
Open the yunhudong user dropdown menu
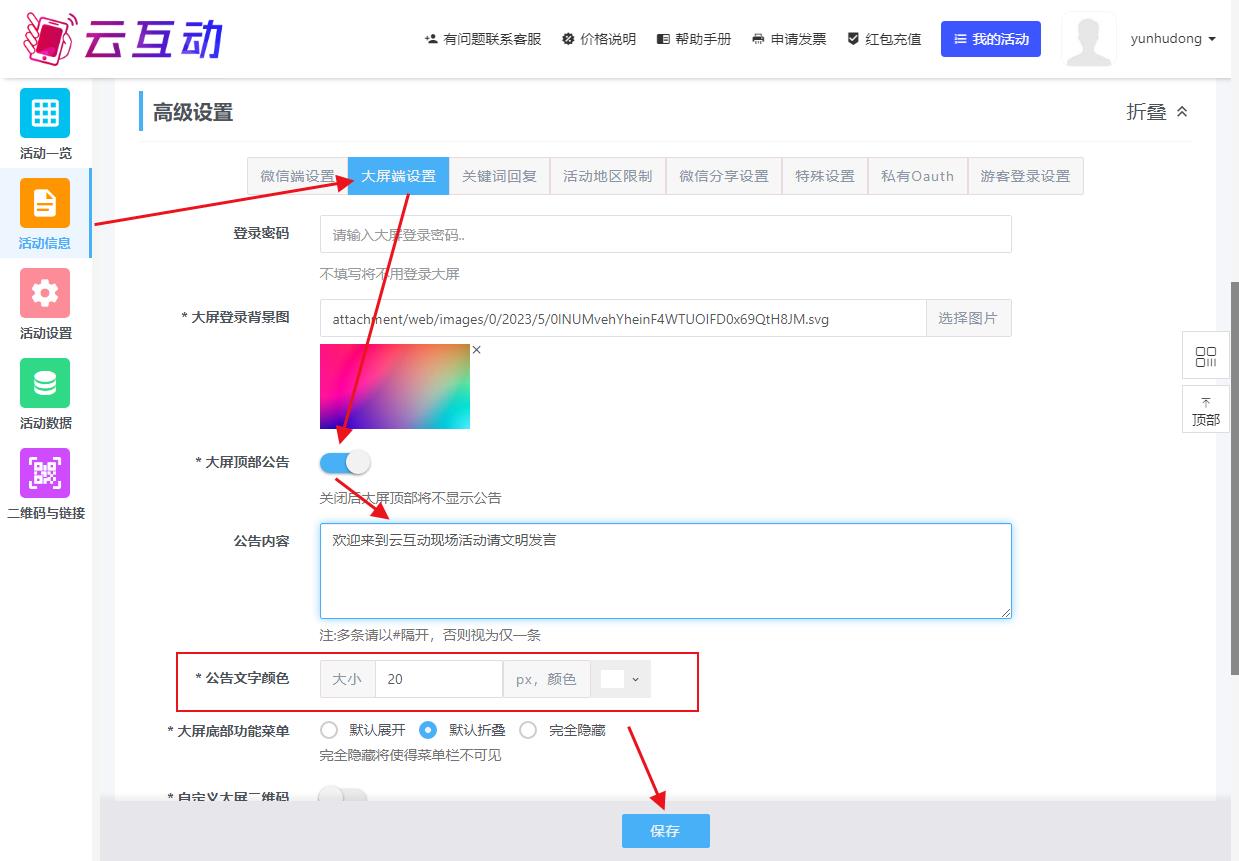click(1172, 39)
